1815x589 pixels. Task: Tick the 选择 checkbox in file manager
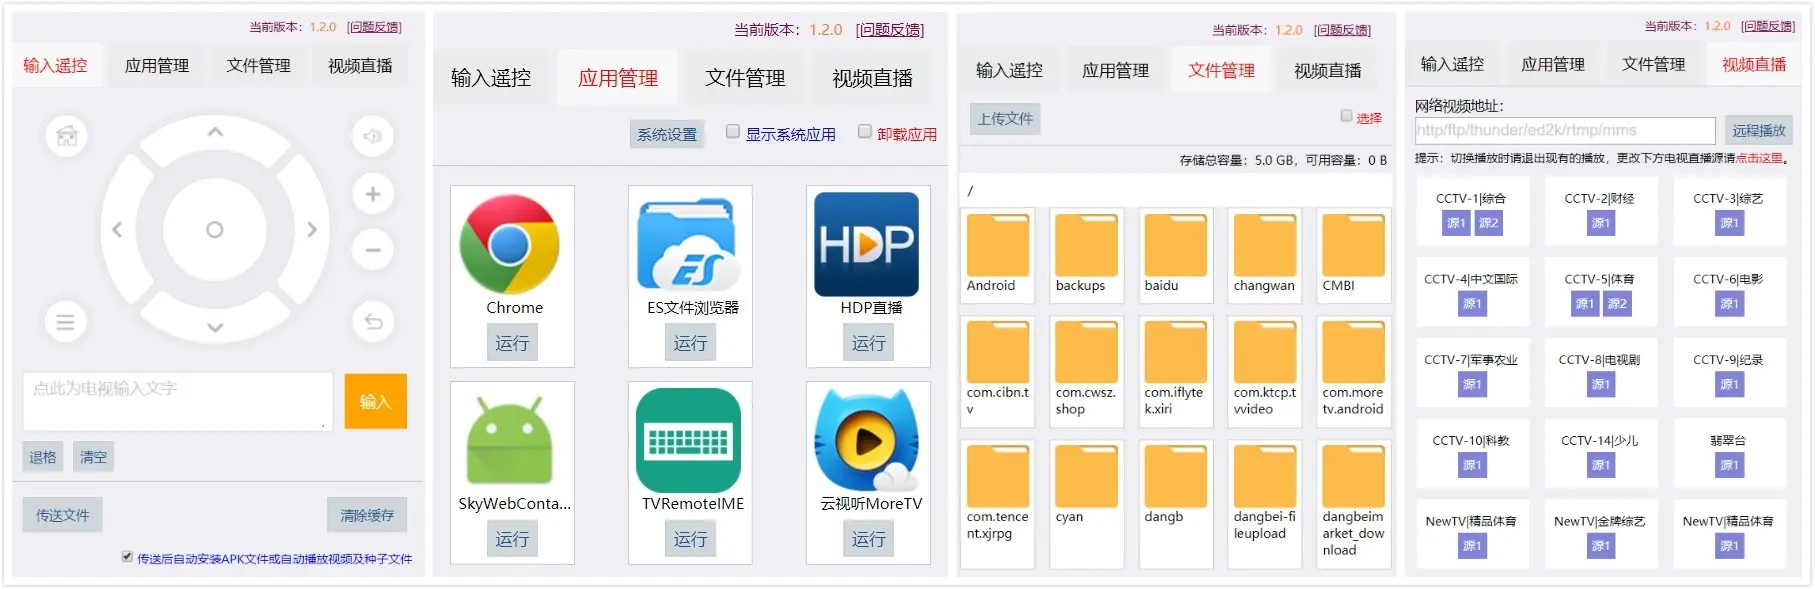click(x=1347, y=116)
